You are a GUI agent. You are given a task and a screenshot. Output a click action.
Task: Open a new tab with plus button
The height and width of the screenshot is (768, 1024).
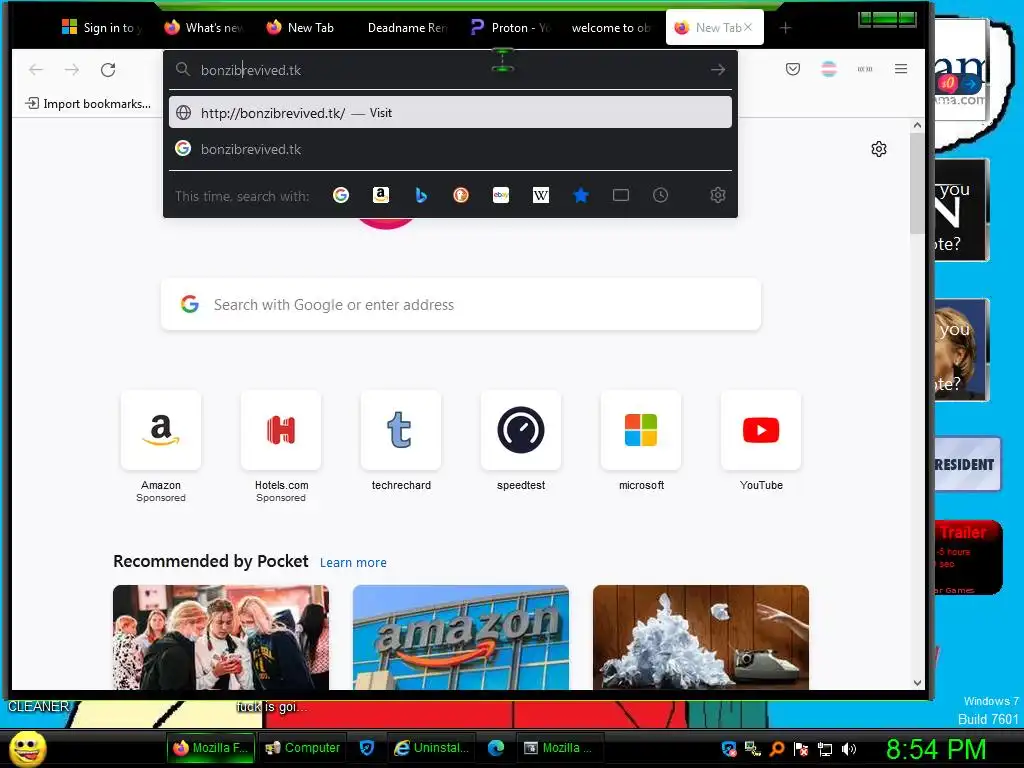pyautogui.click(x=786, y=28)
